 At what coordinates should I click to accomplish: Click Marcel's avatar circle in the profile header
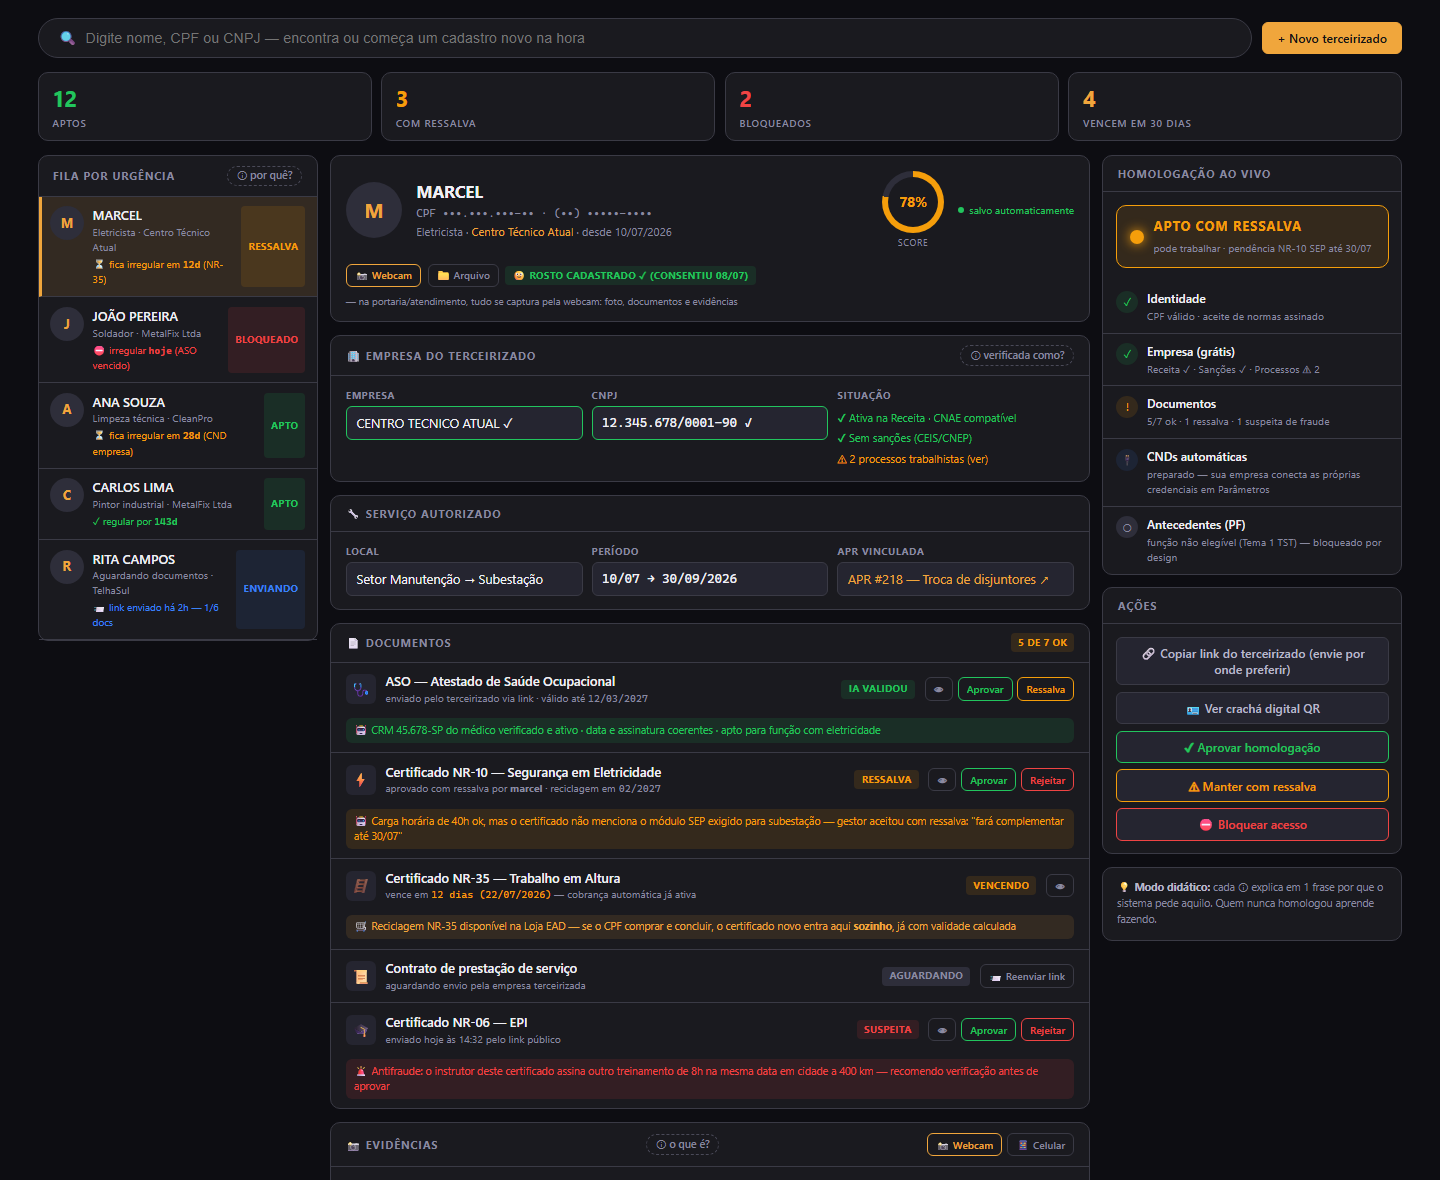(x=374, y=210)
